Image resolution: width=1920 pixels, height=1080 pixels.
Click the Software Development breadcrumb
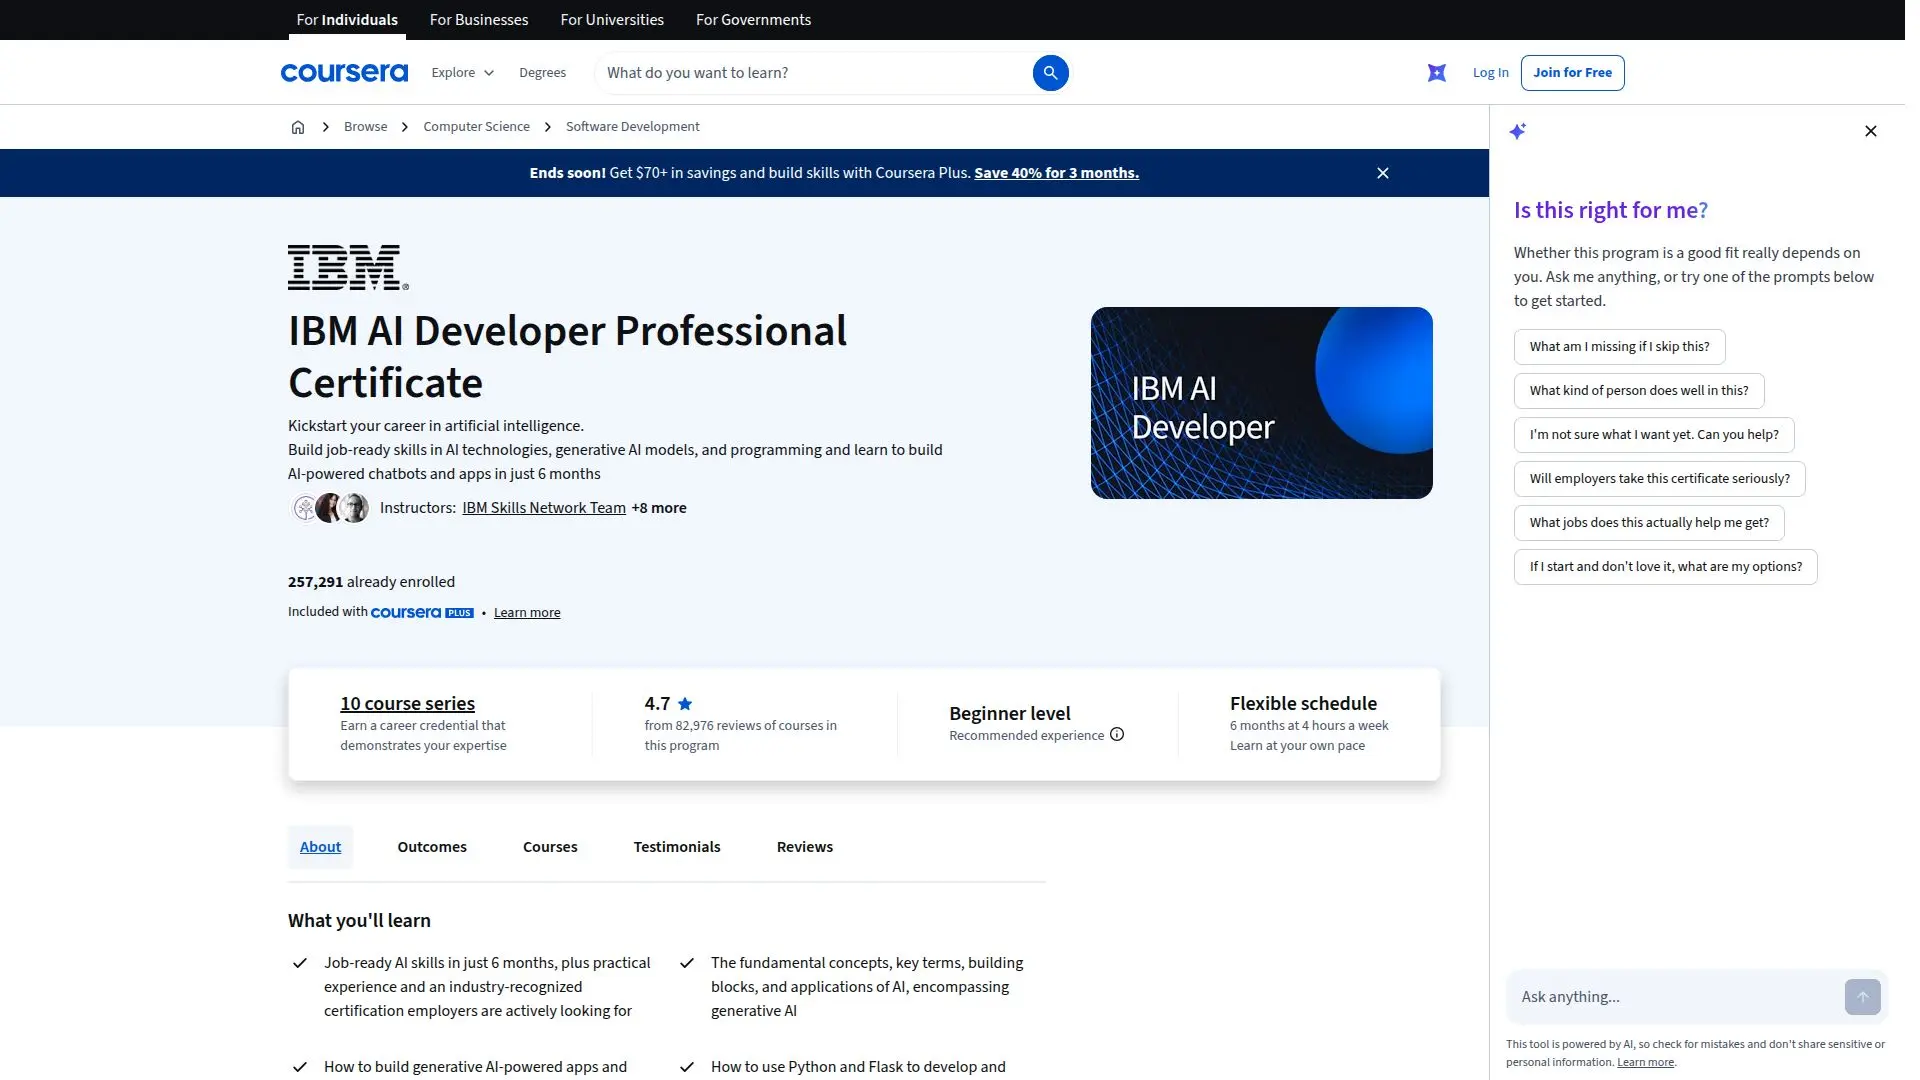coord(632,127)
